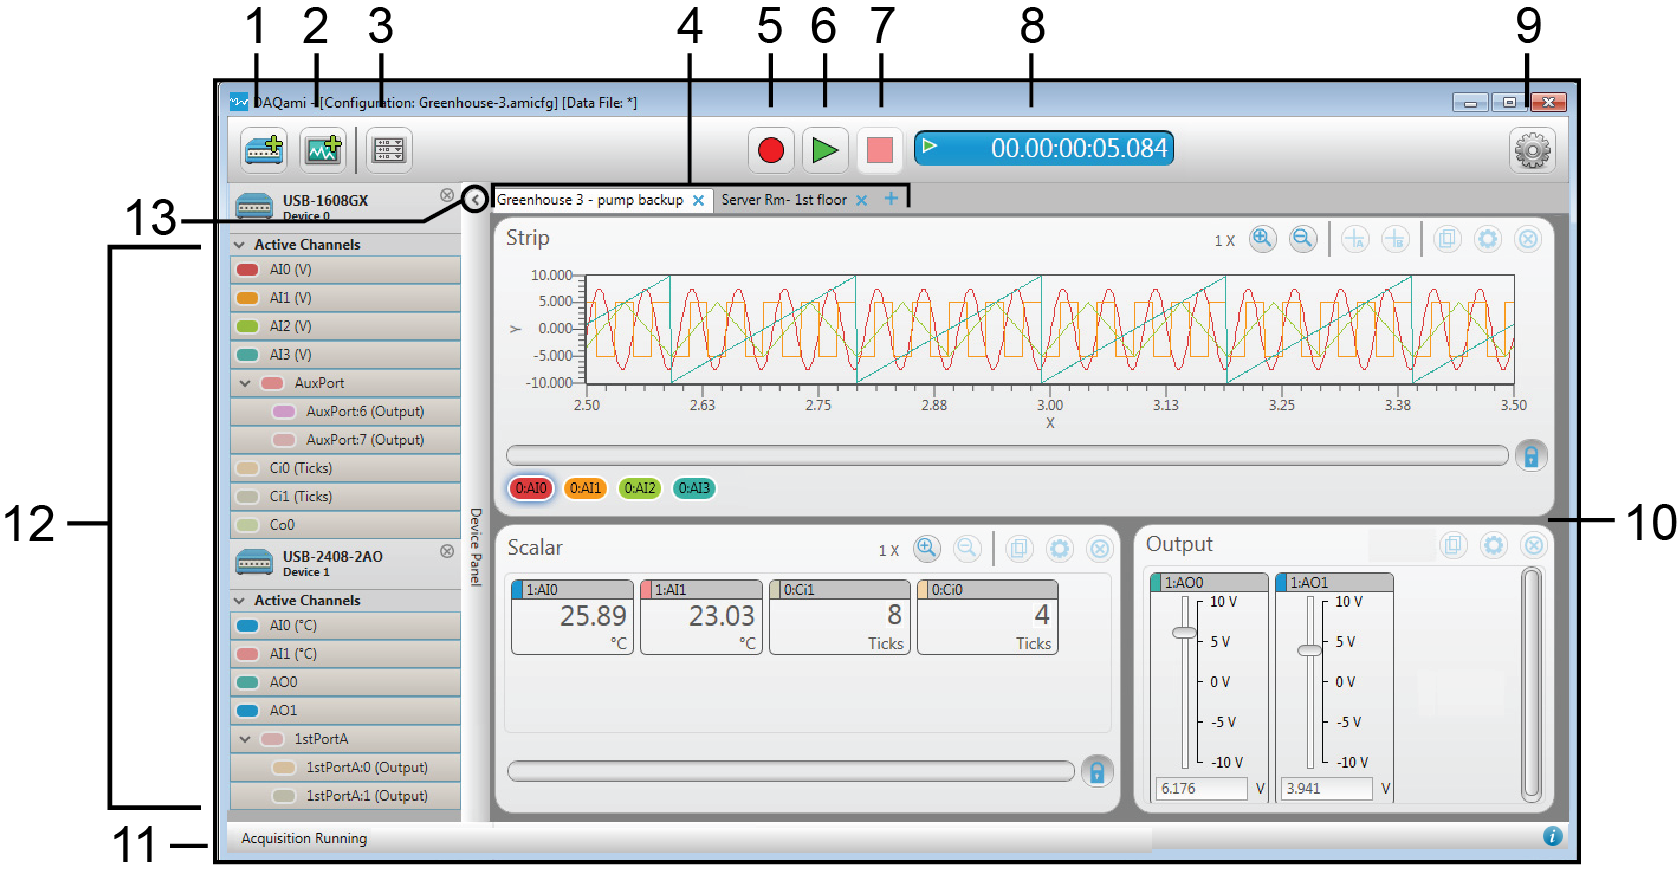Collapse the 1stPortA channel group
The width and height of the screenshot is (1679, 878).
245,739
